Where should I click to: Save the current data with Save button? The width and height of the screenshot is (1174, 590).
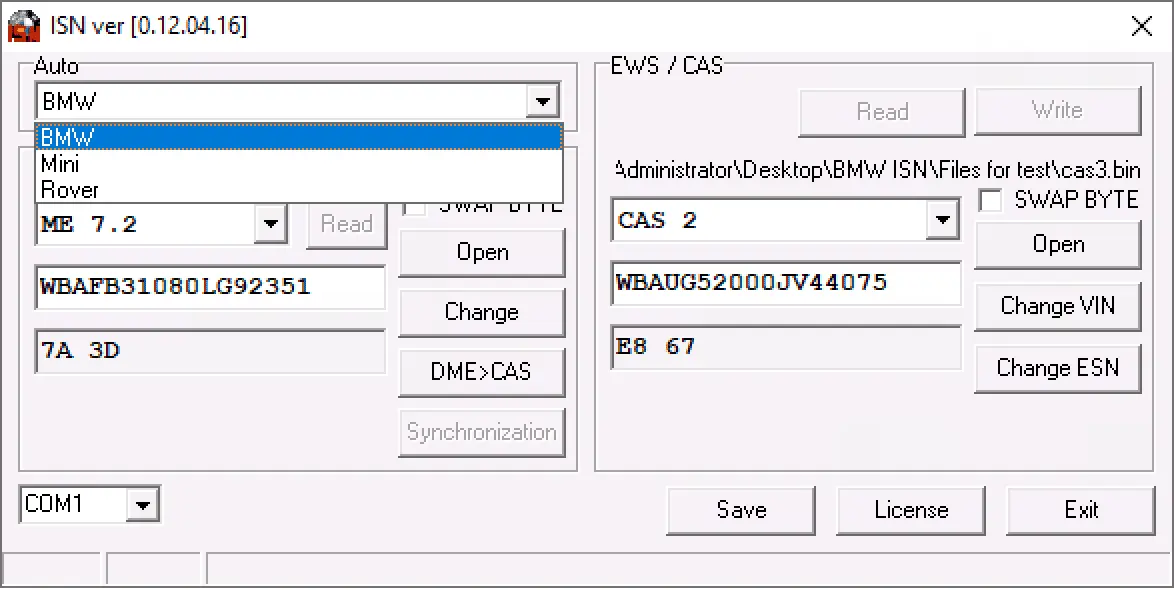tap(740, 511)
